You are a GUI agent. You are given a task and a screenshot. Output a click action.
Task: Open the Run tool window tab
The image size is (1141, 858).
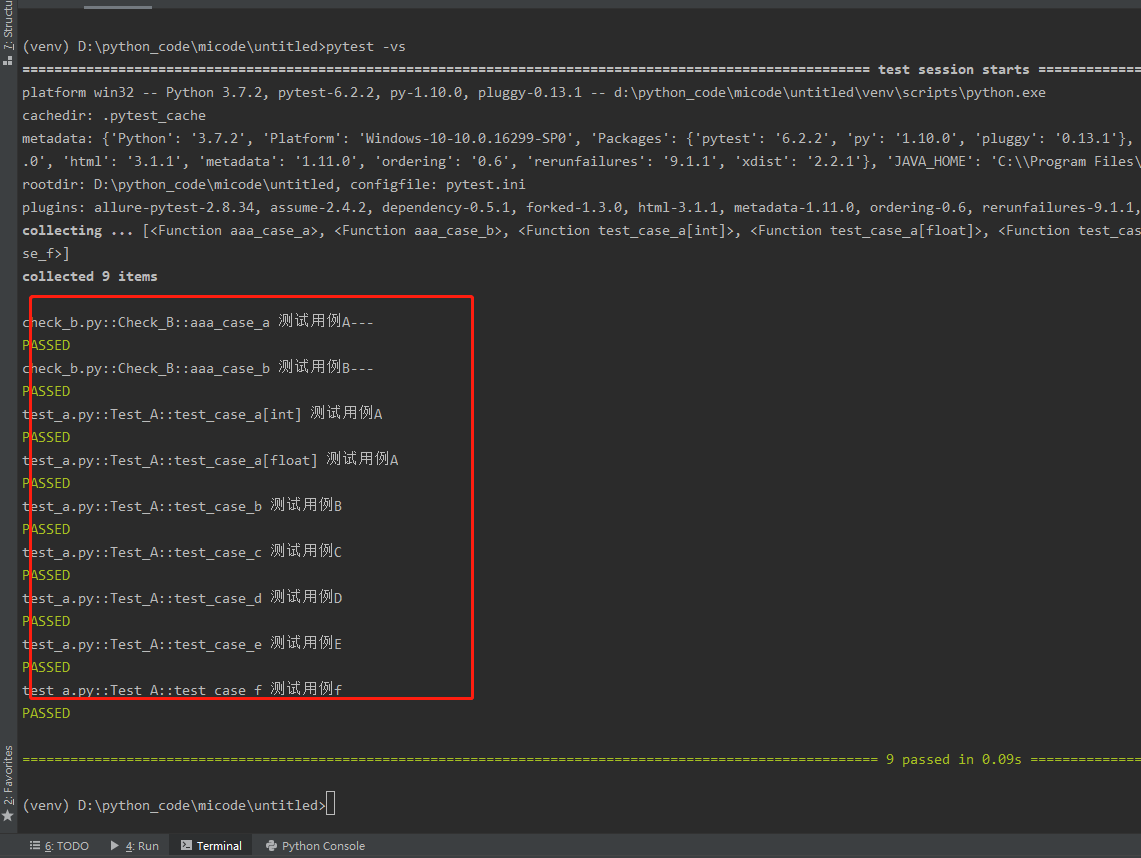[x=135, y=846]
